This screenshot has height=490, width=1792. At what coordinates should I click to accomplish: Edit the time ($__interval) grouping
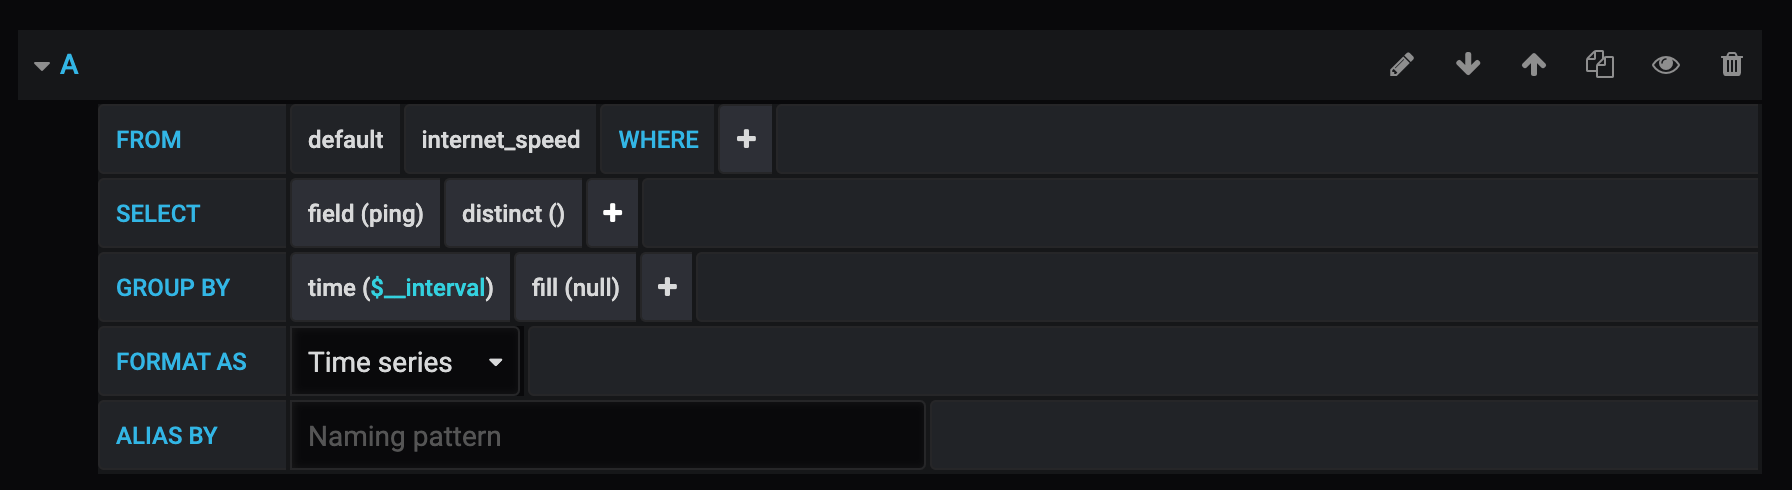coord(331,288)
